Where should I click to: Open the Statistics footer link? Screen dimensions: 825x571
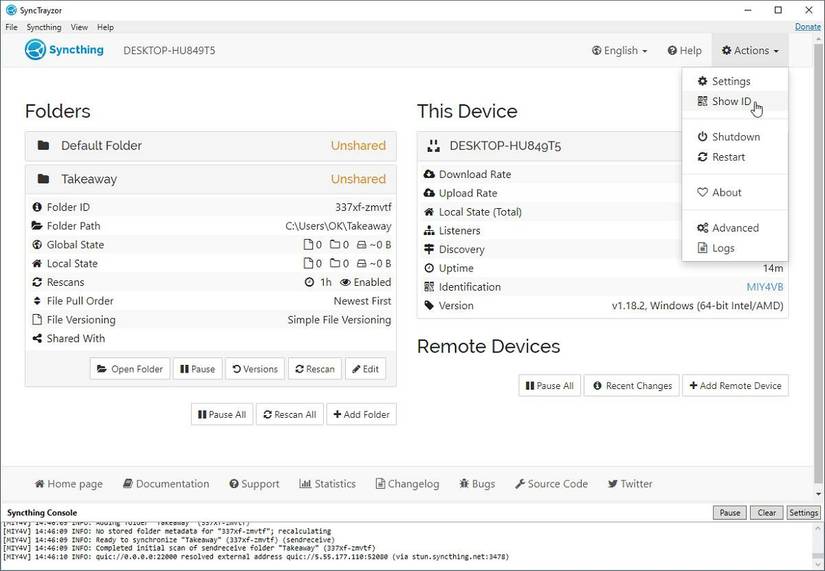tap(327, 484)
